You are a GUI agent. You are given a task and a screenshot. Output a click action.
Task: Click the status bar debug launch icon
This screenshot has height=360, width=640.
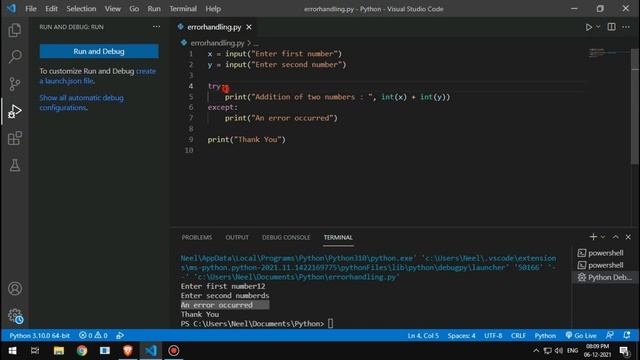pos(120,336)
